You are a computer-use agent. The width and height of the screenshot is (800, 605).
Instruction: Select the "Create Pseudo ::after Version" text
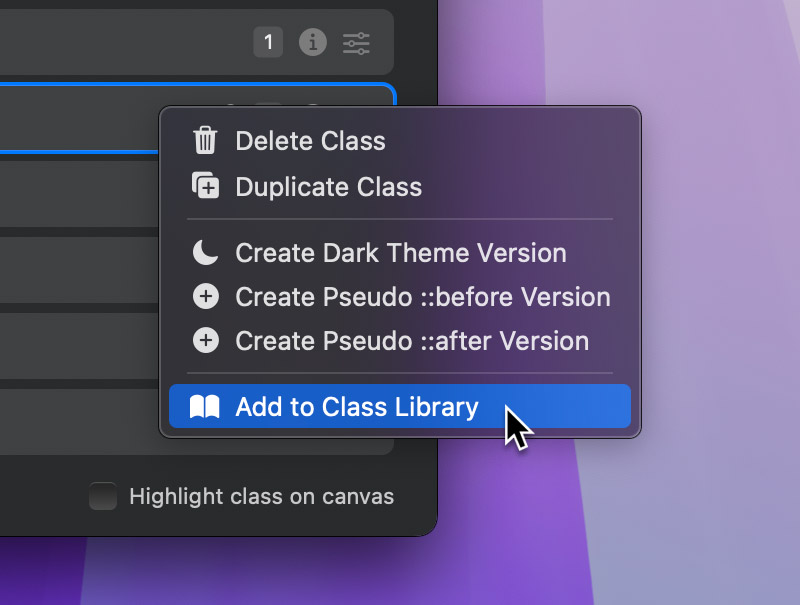coord(411,341)
